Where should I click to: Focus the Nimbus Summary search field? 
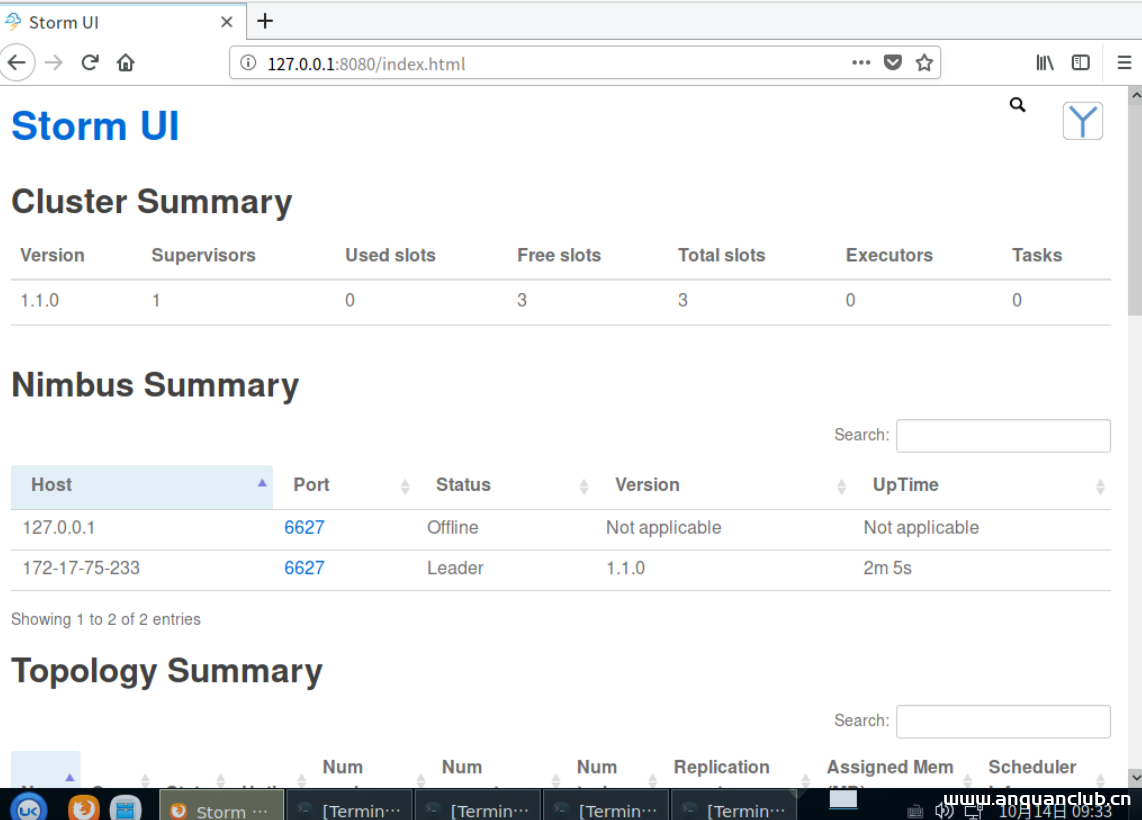pyautogui.click(x=1002, y=436)
